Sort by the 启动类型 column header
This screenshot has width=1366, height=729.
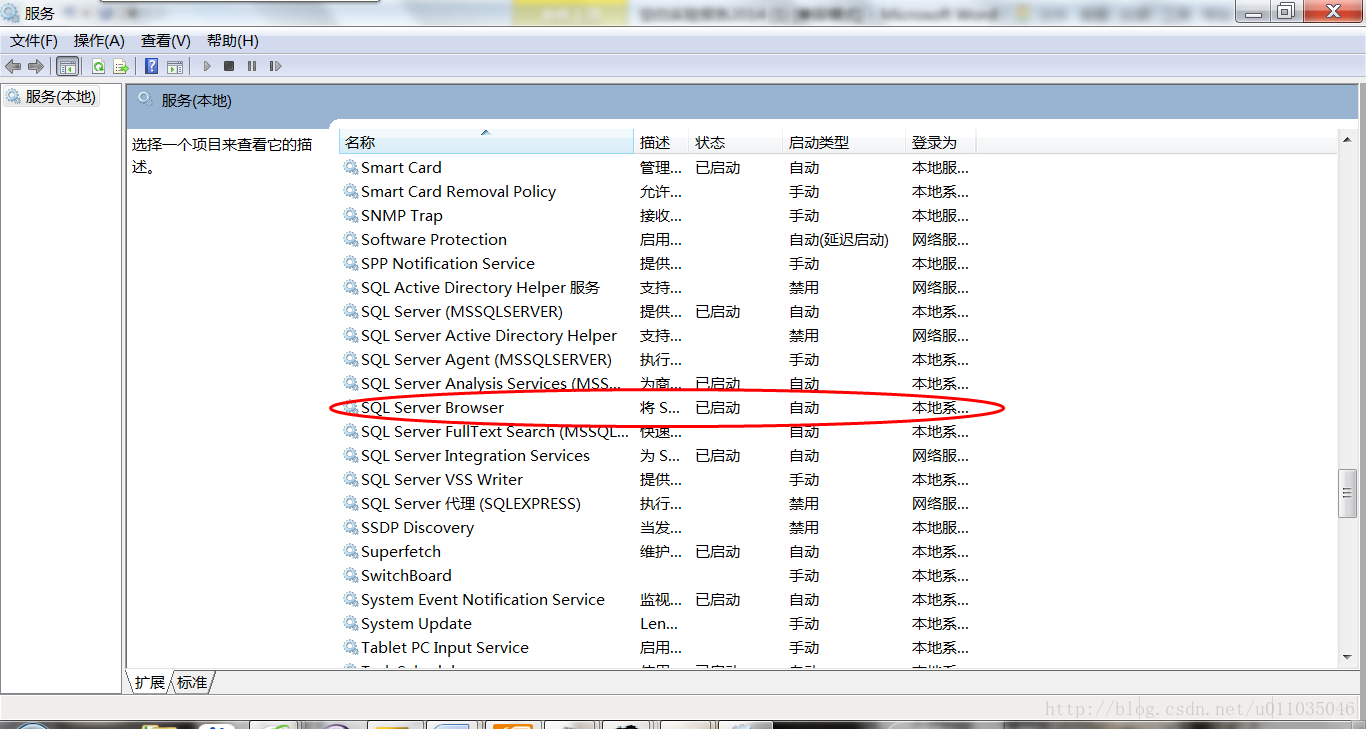[844, 142]
